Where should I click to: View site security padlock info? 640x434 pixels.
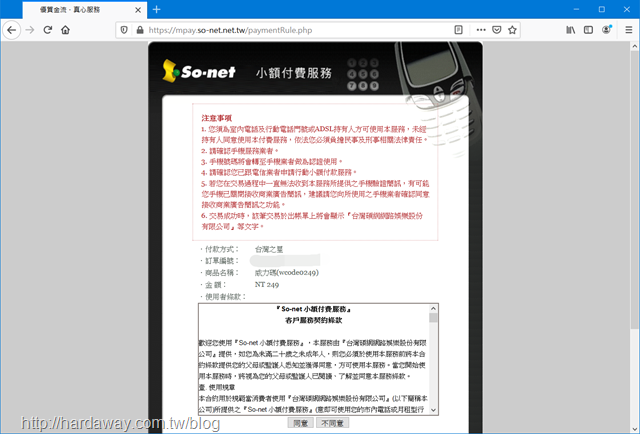pos(140,30)
